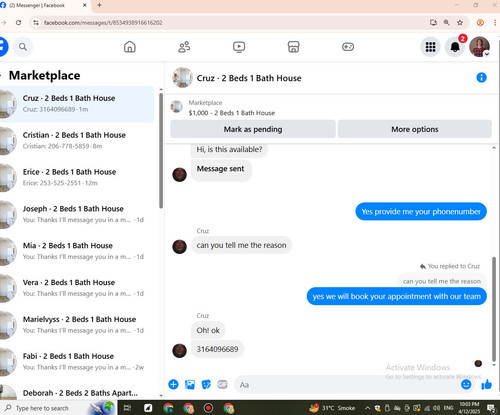Click the message input field Aa
This screenshot has height=415, width=500.
[347, 385]
